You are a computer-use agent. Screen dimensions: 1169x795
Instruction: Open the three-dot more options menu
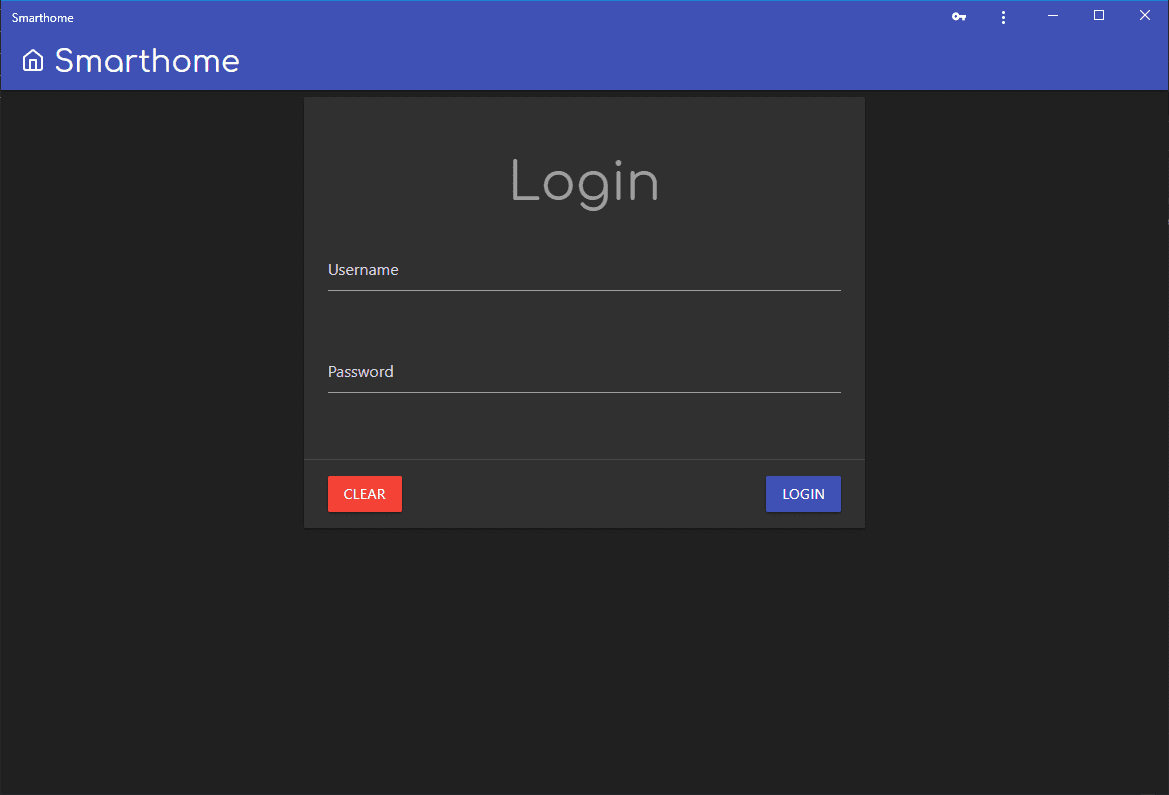[1003, 17]
